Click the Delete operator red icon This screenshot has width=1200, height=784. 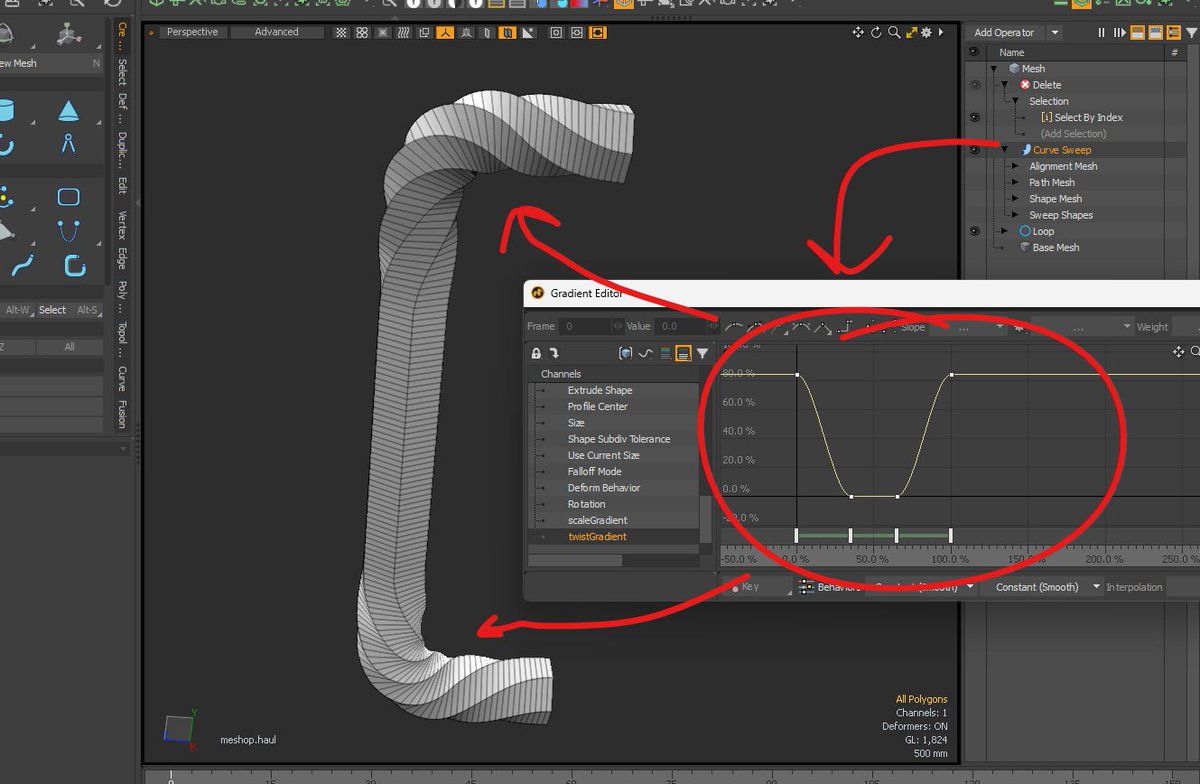[x=1025, y=85]
